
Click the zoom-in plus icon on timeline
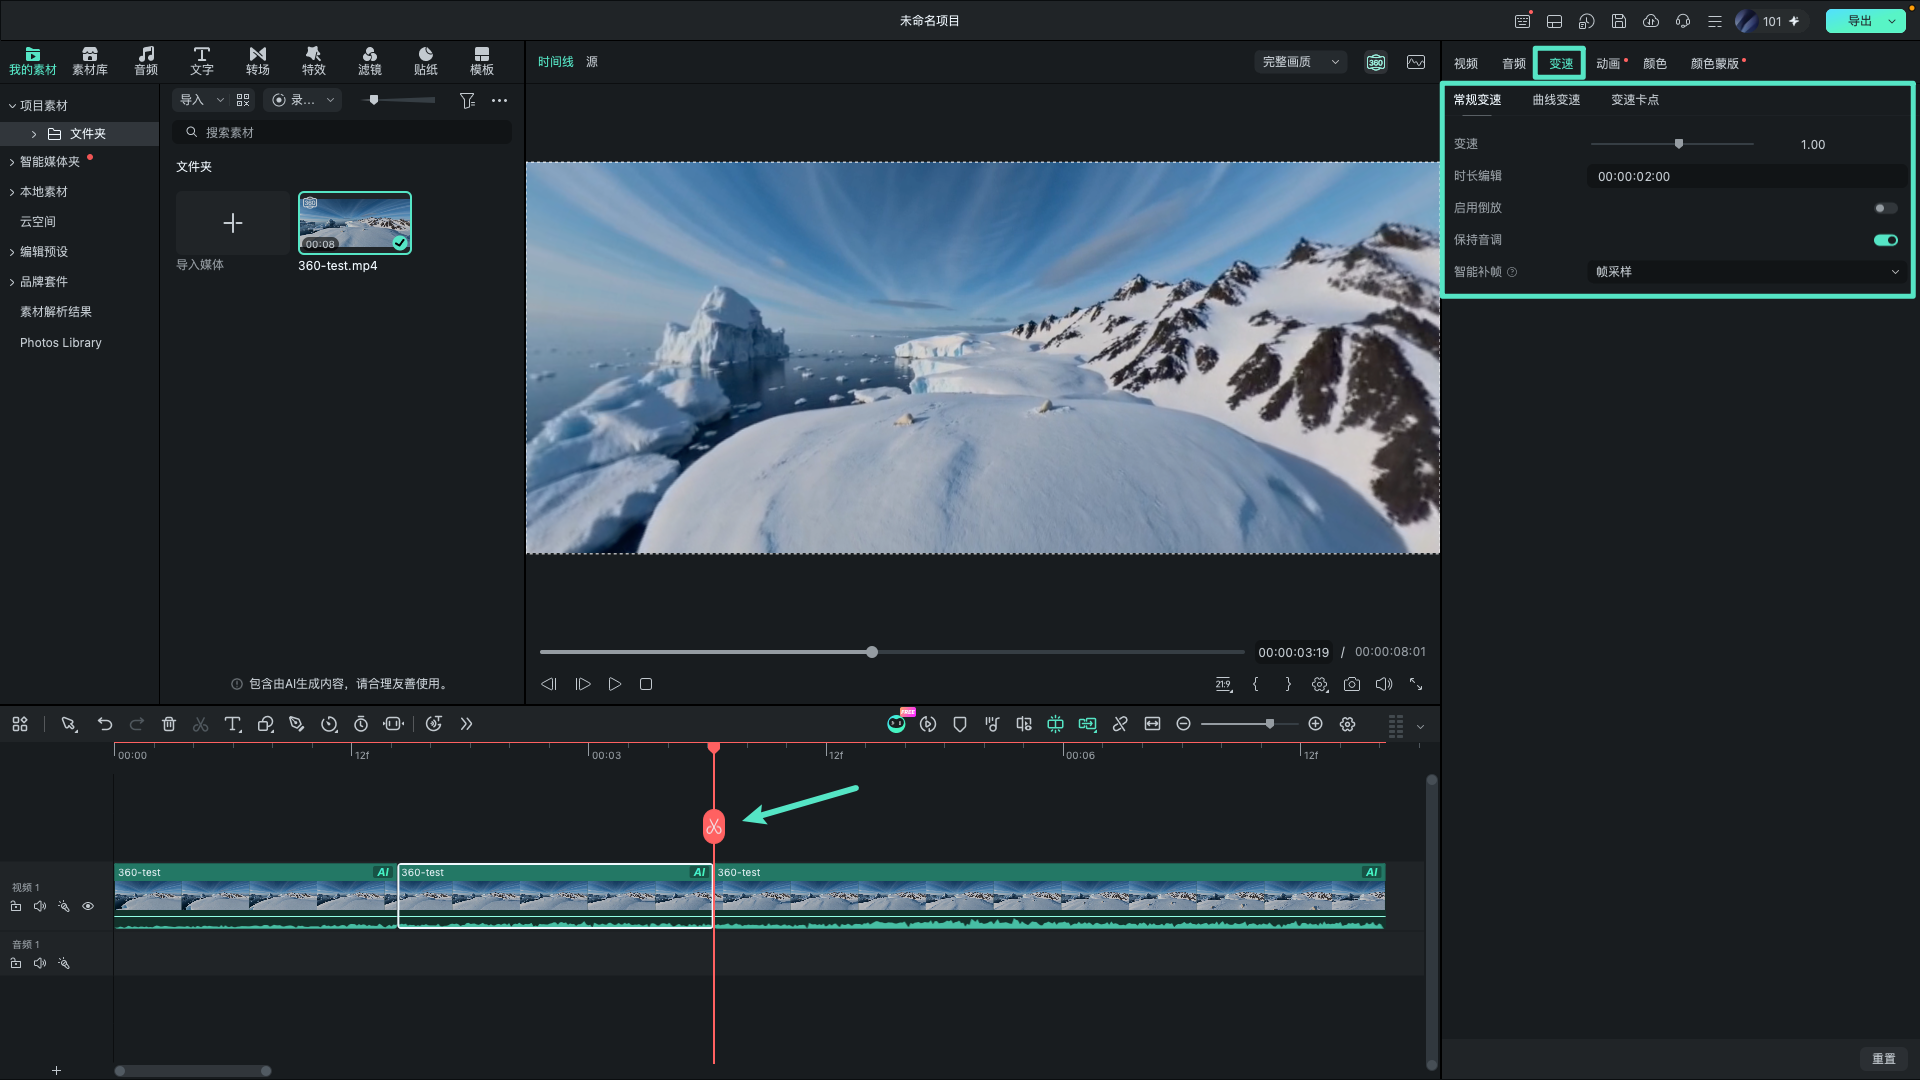click(x=1316, y=724)
